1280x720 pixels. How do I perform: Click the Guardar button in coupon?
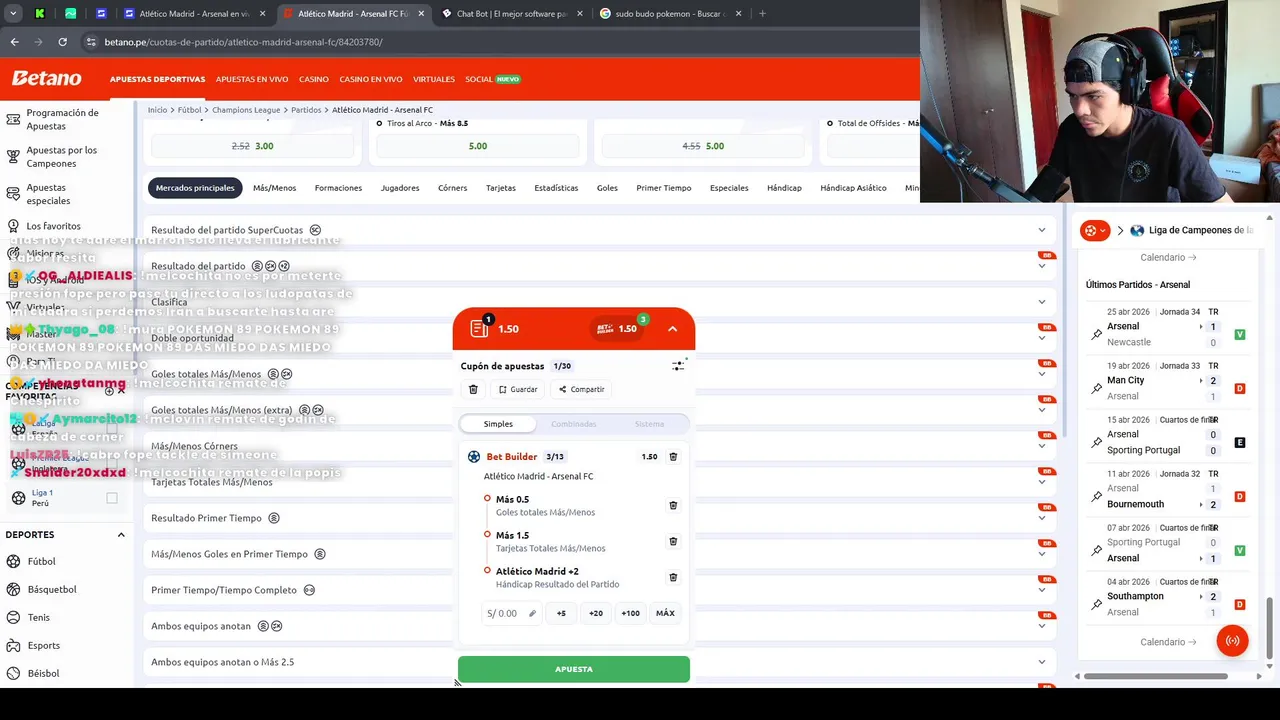pos(518,389)
